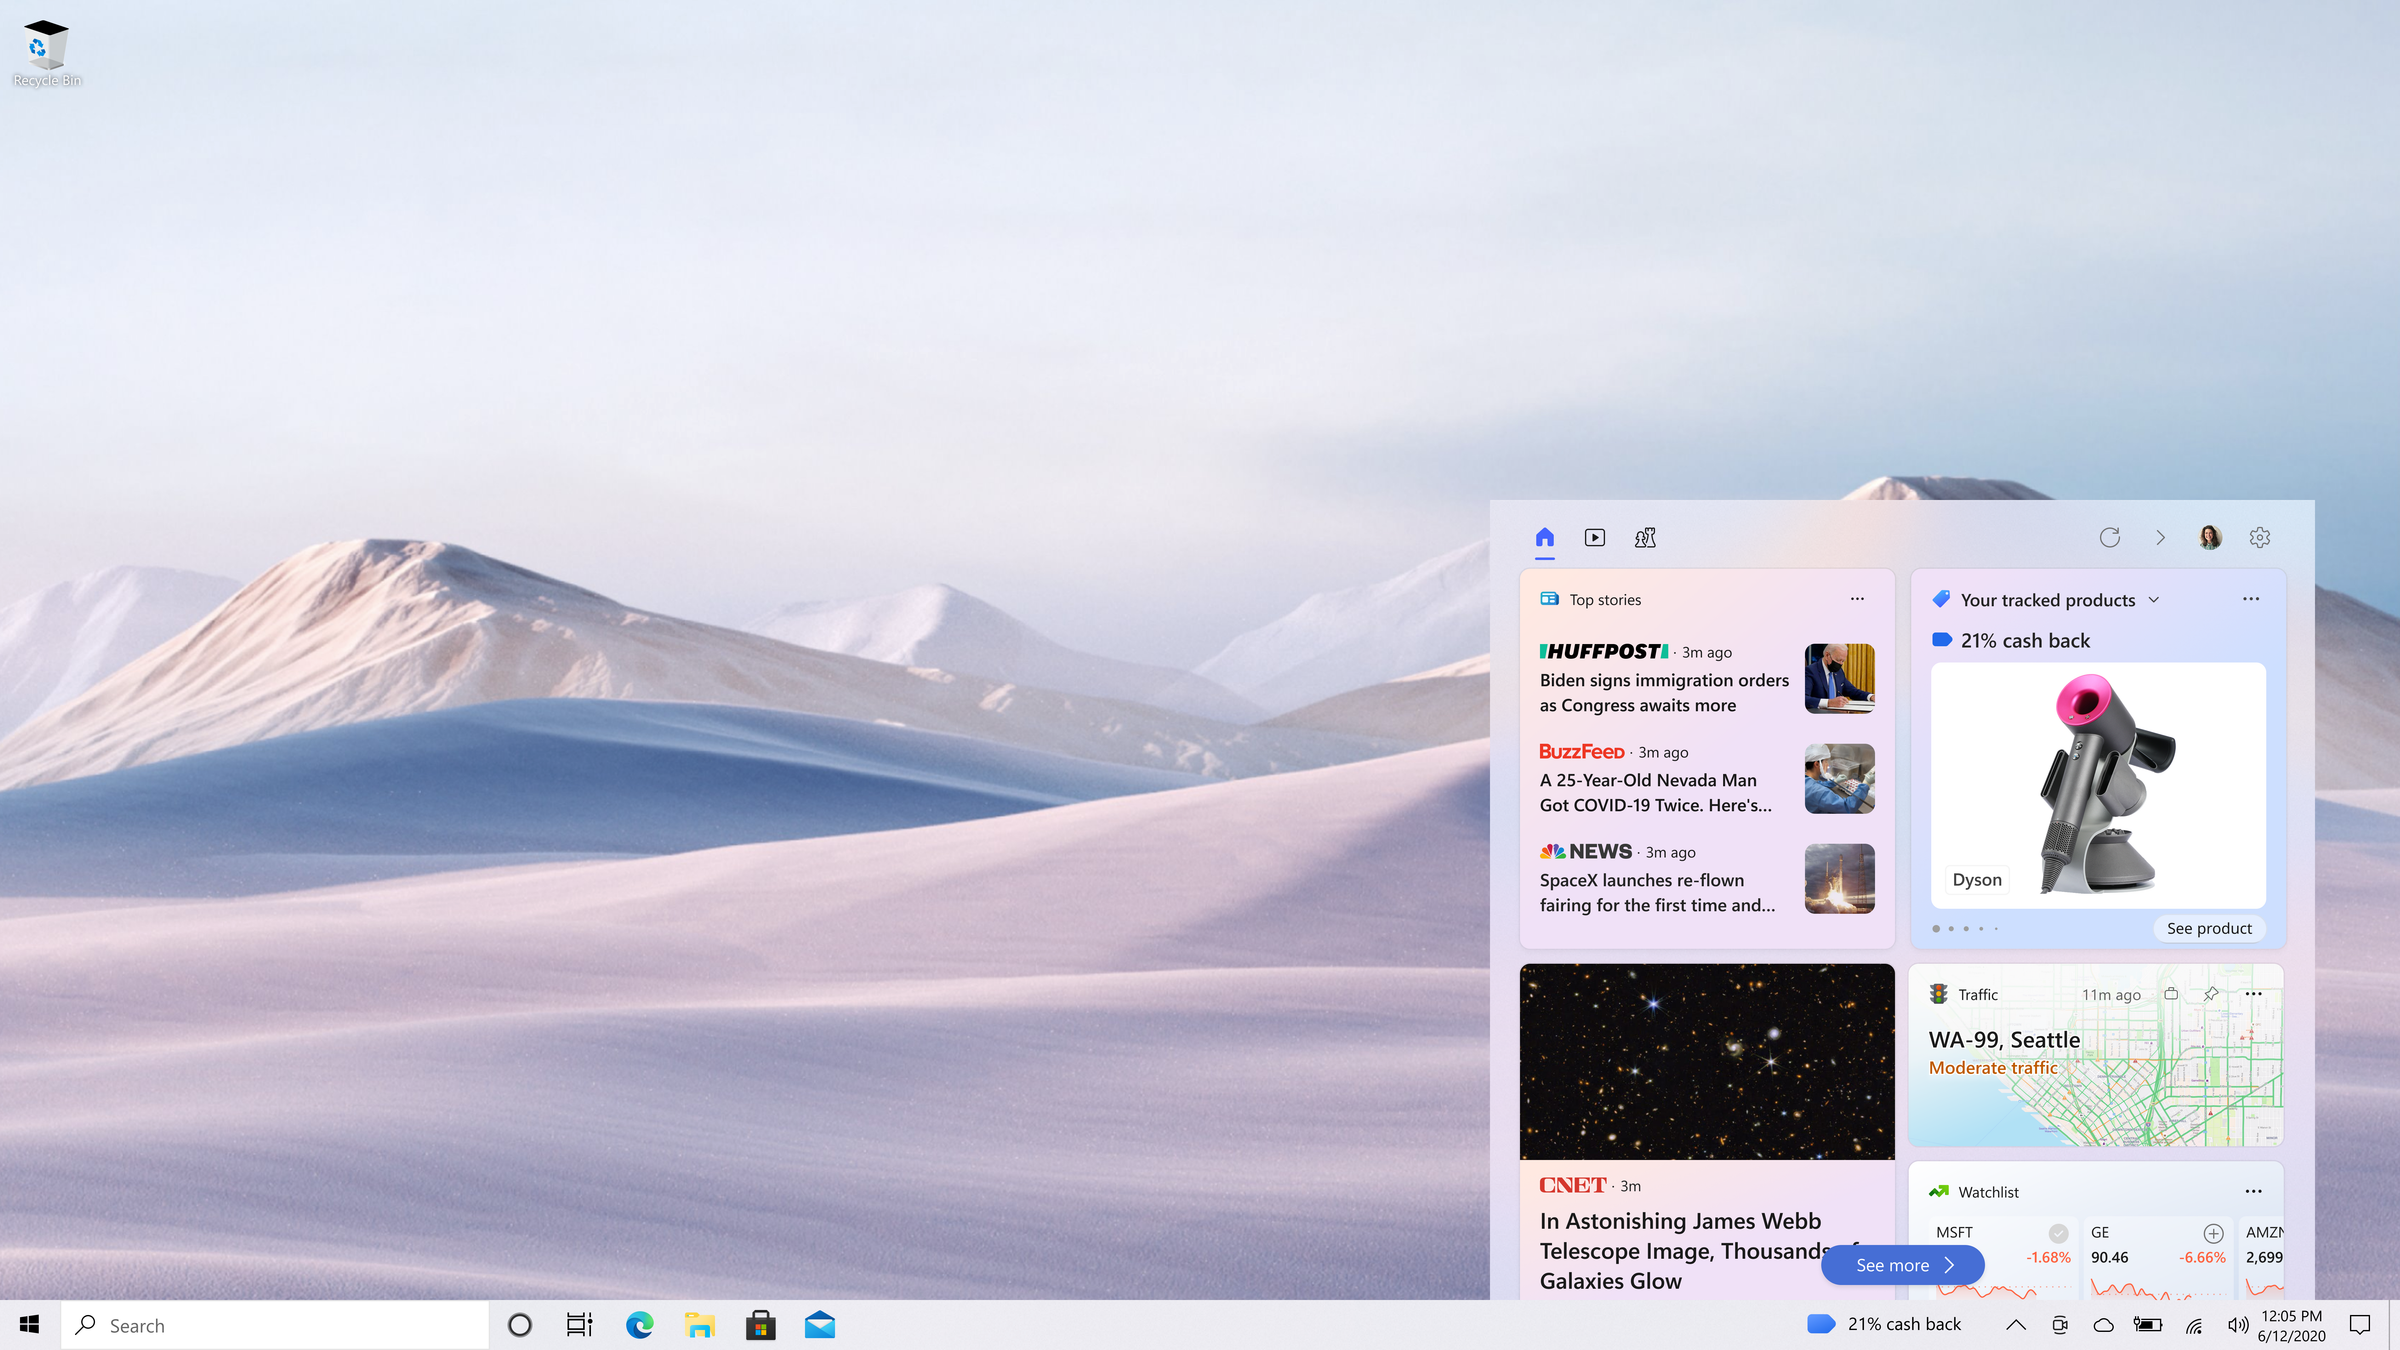This screenshot has width=2400, height=1350.
Task: Open Watchlist more options menu
Action: point(2253,1191)
